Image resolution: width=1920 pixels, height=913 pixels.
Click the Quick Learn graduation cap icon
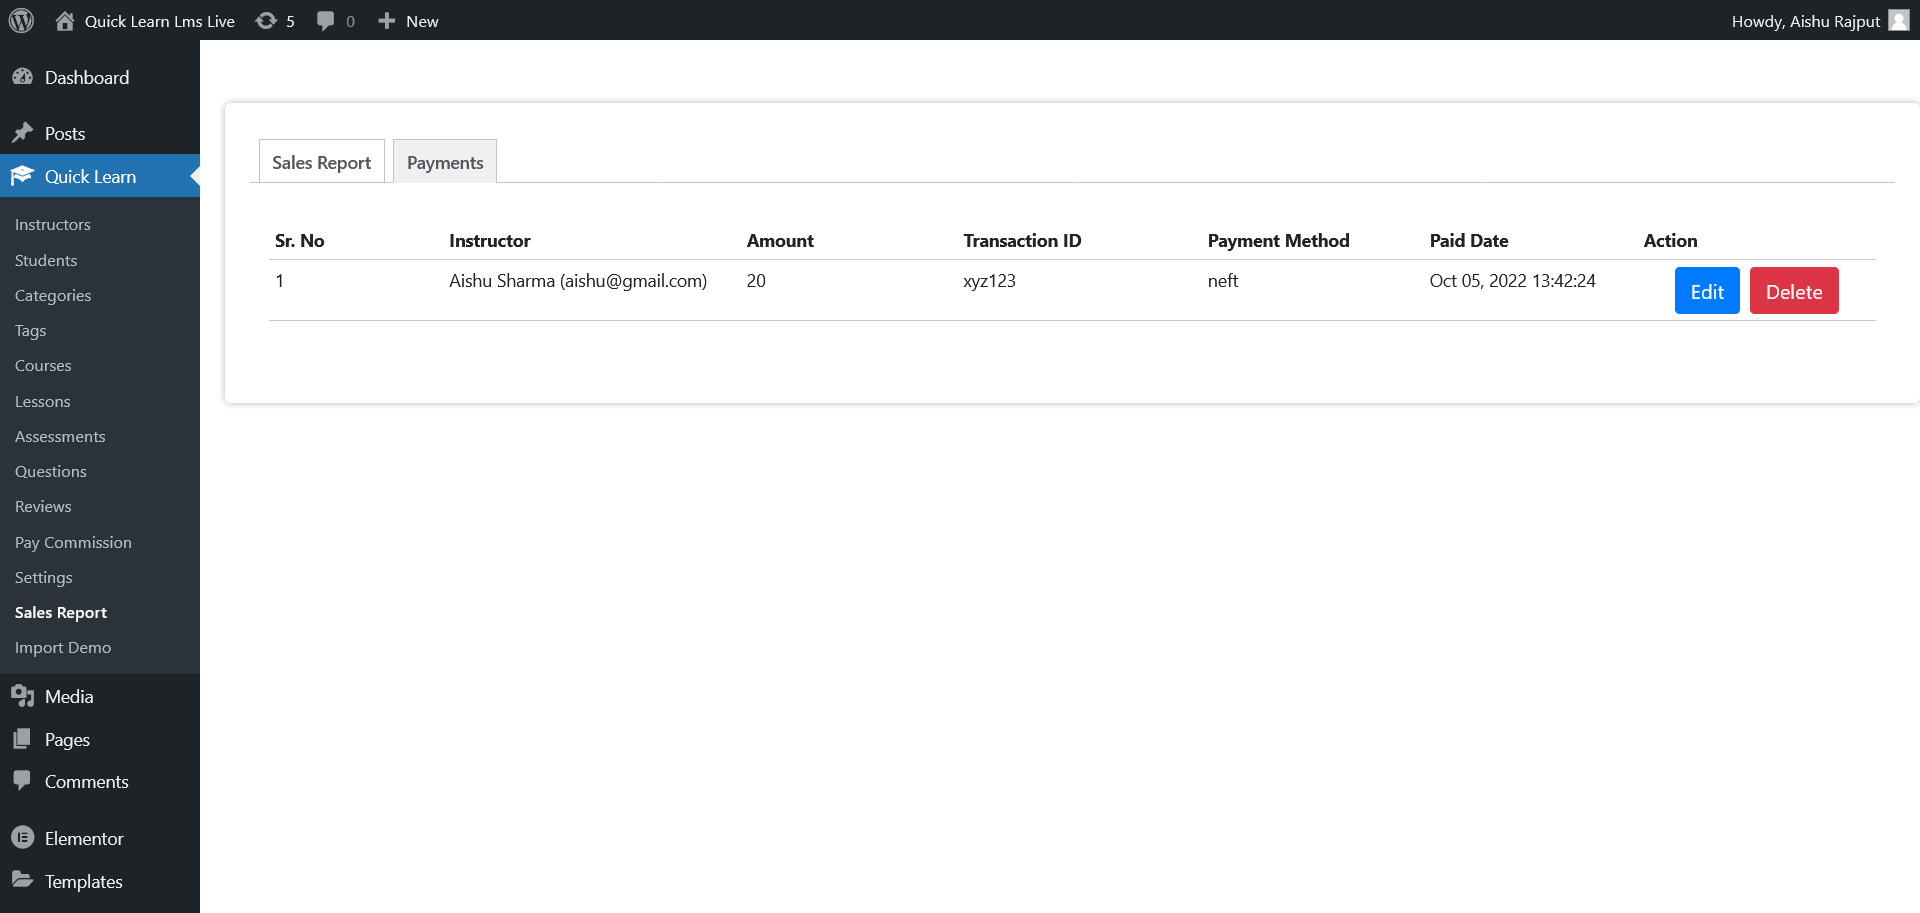tap(23, 176)
